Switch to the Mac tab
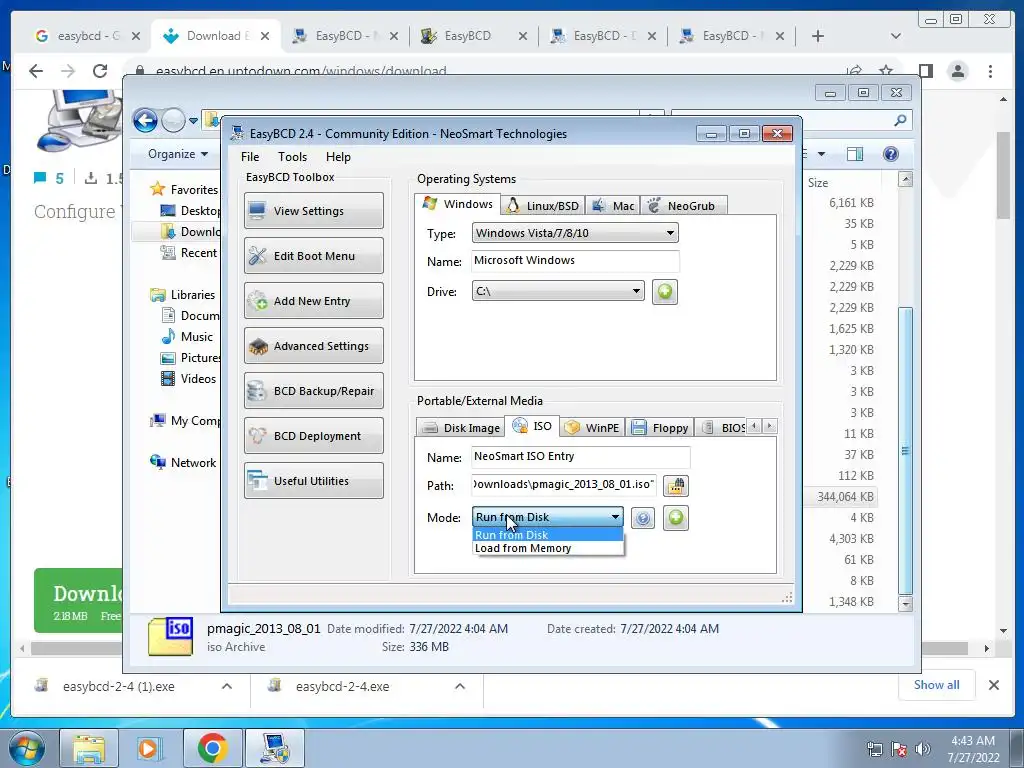Image resolution: width=1024 pixels, height=768 pixels. coord(613,206)
